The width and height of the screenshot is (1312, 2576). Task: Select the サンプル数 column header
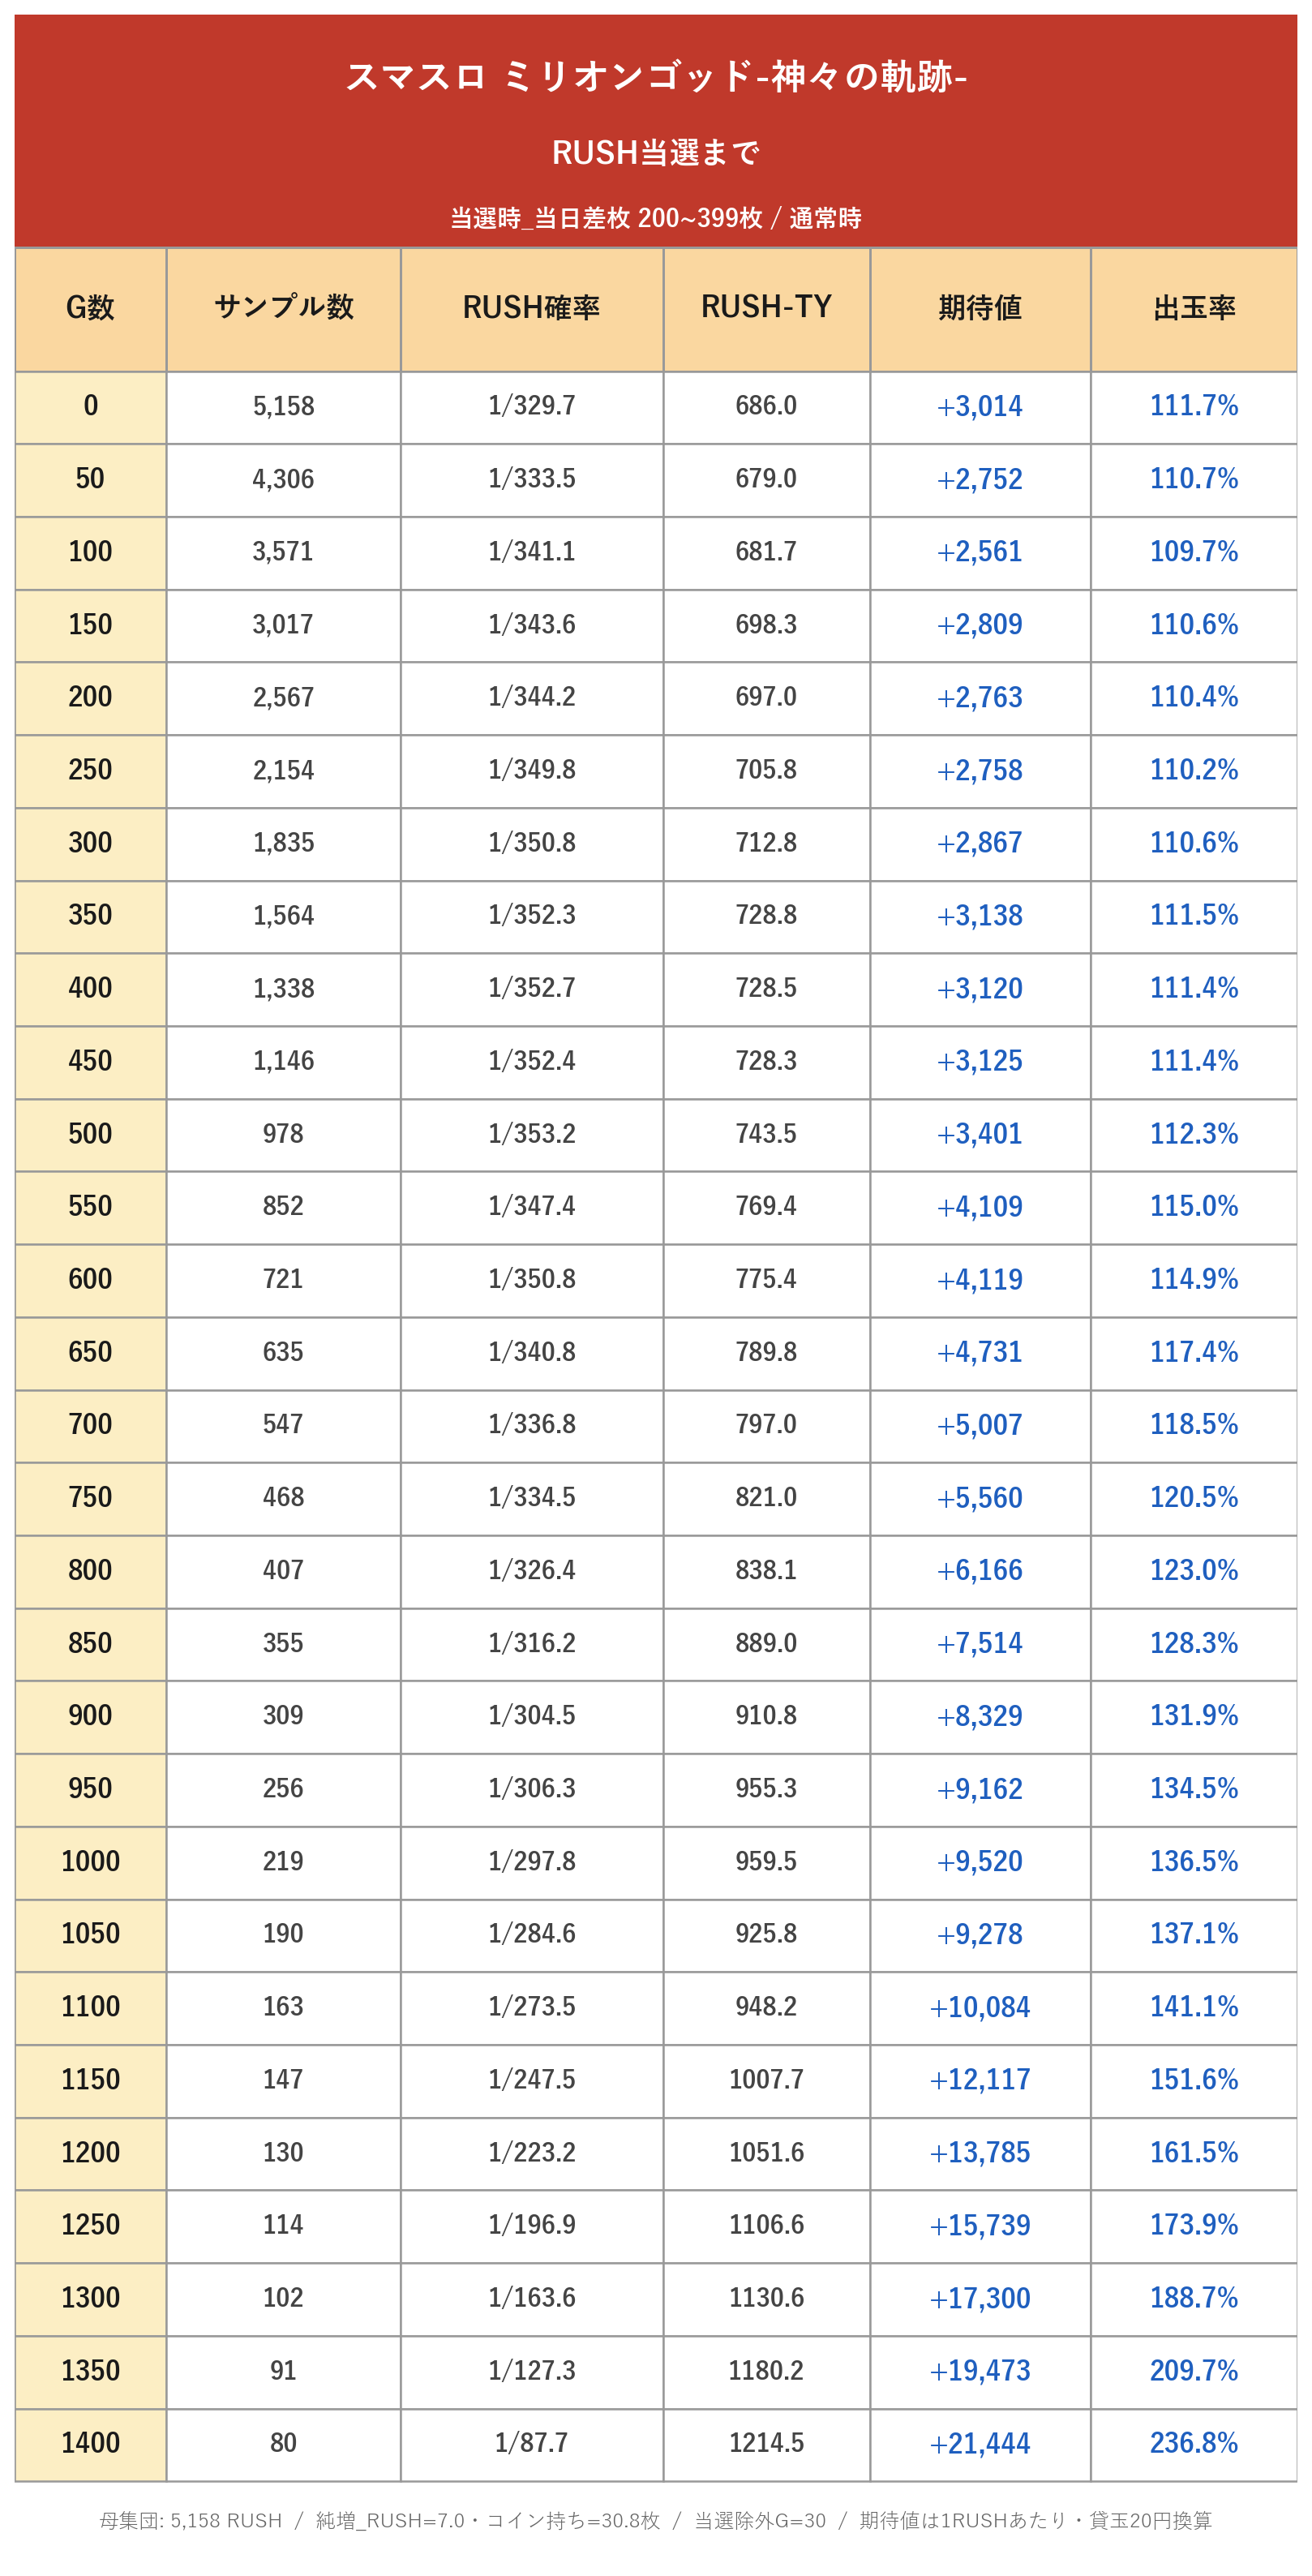(284, 309)
